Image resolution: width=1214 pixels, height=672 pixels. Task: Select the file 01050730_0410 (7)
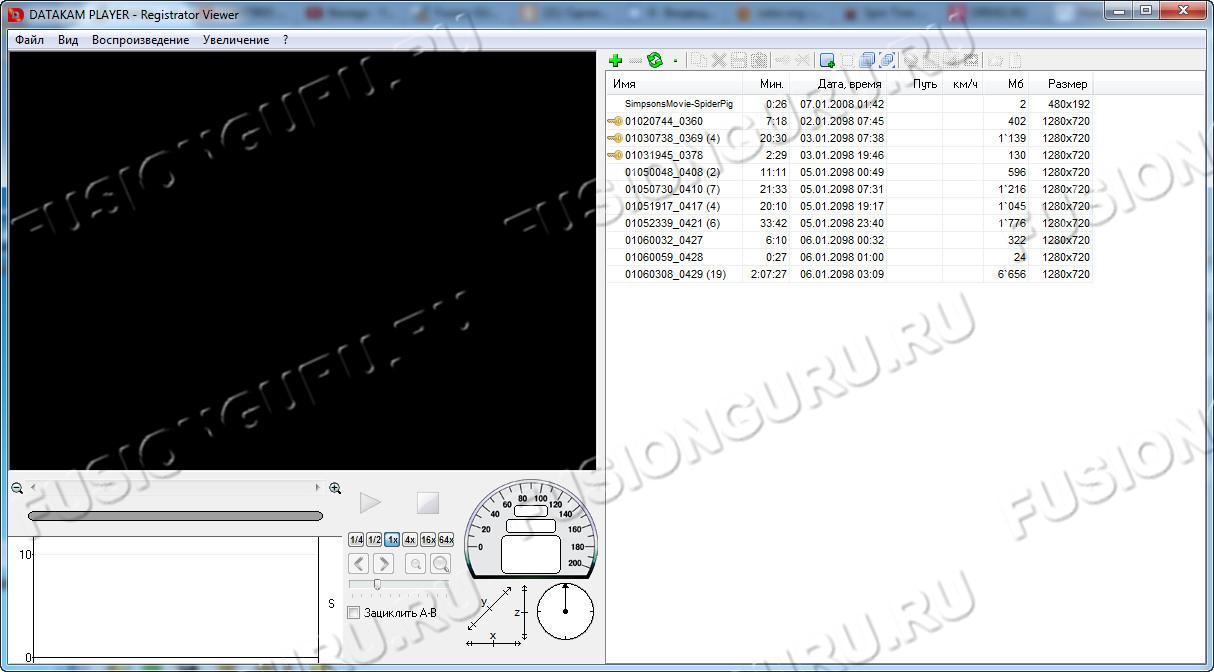[x=672, y=189]
